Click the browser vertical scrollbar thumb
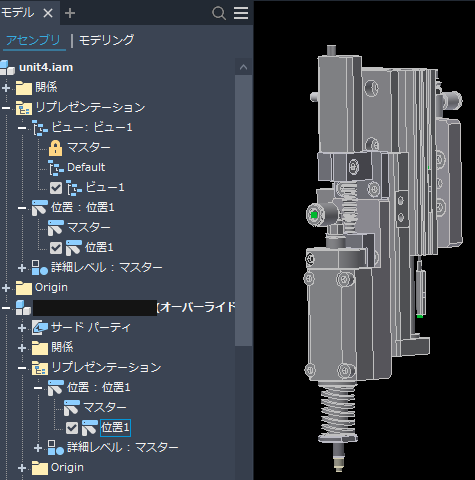The image size is (475, 480). point(243,211)
